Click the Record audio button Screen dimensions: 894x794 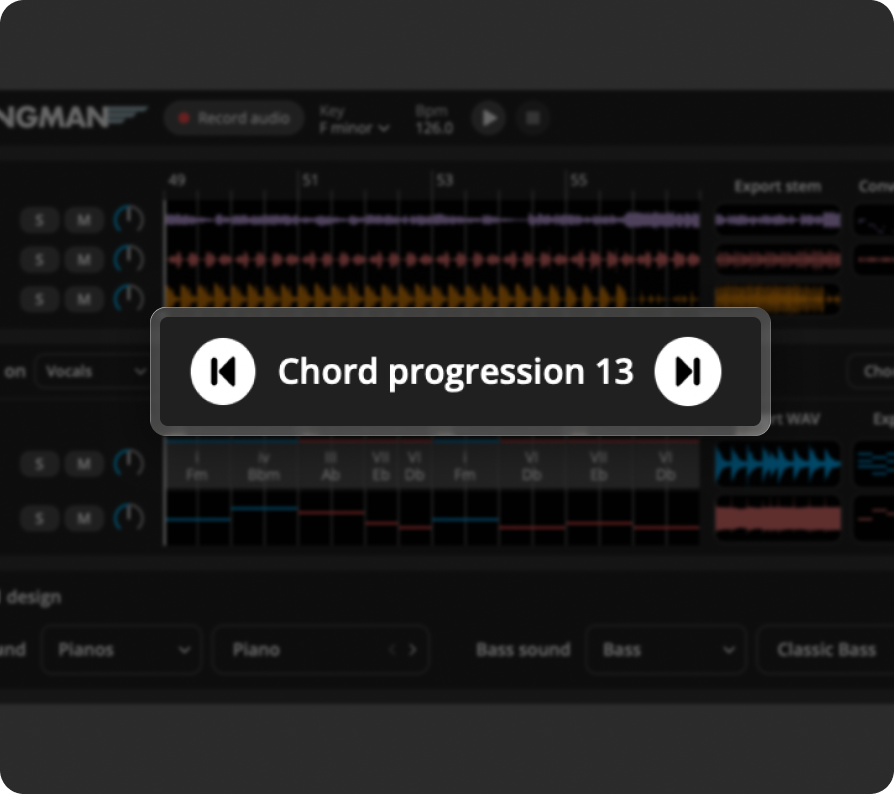234,118
